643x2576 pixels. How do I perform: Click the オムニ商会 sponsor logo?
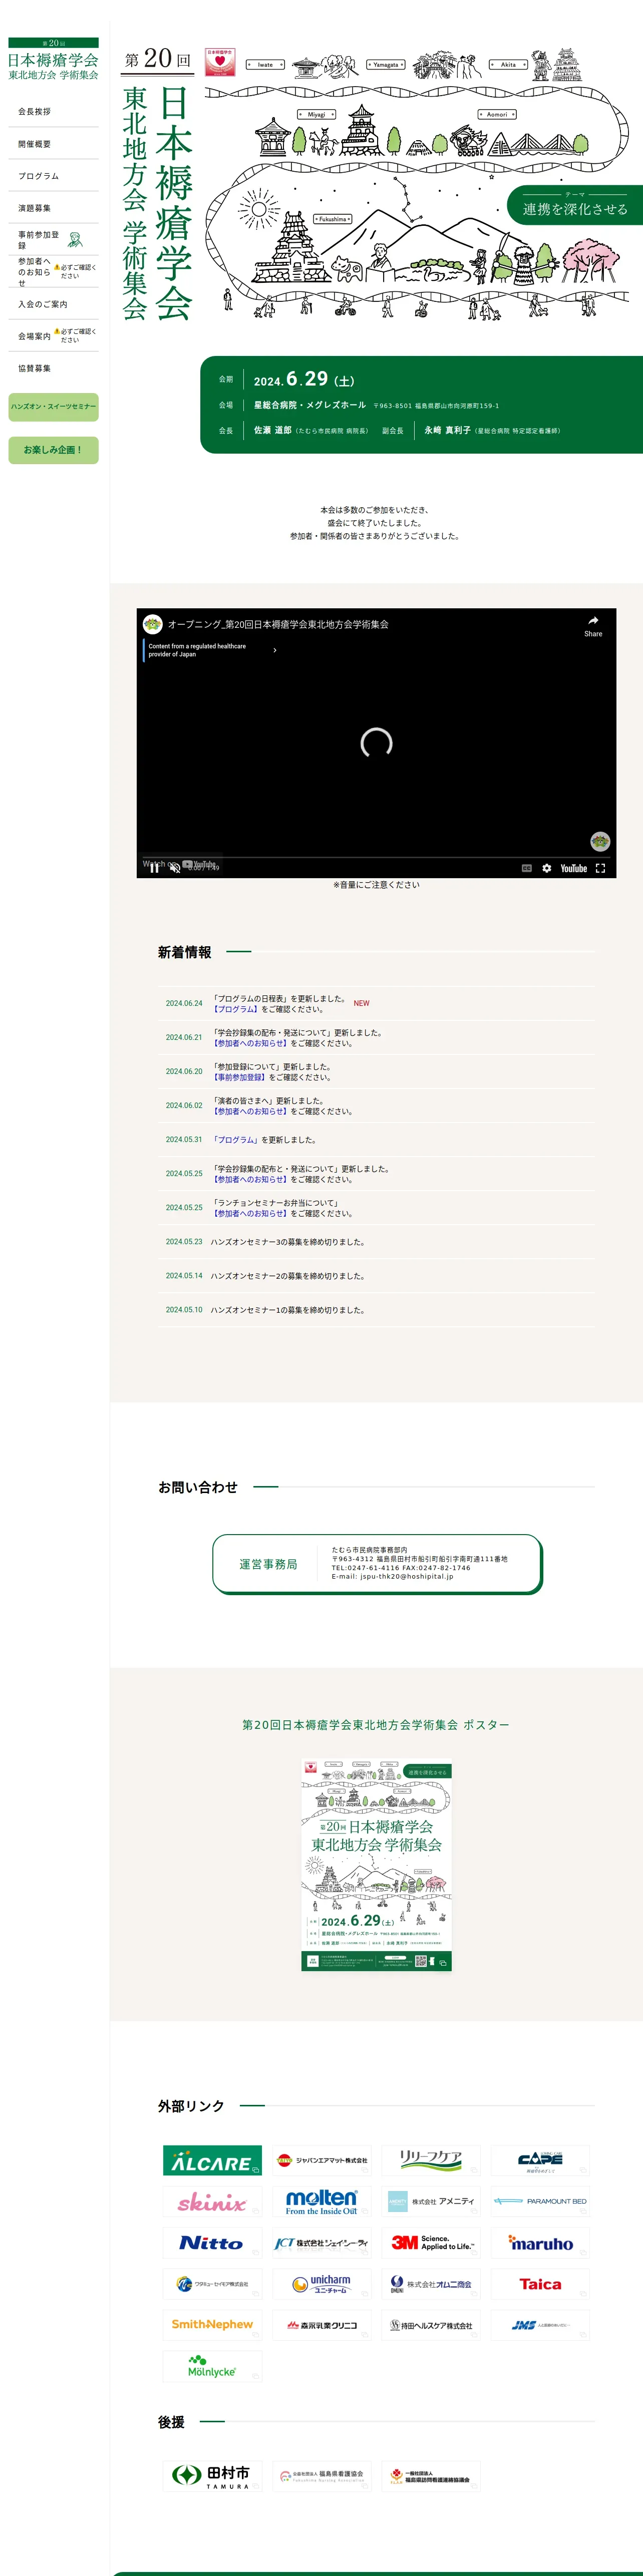pos(431,2284)
